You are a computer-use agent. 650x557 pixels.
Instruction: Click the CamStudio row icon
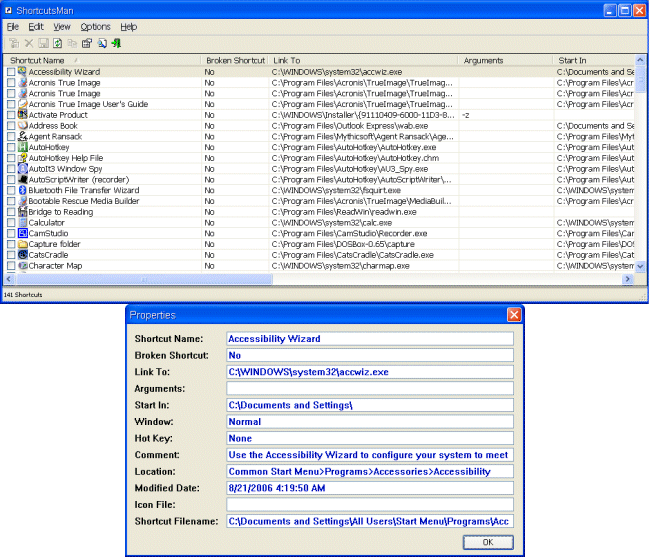click(22, 233)
